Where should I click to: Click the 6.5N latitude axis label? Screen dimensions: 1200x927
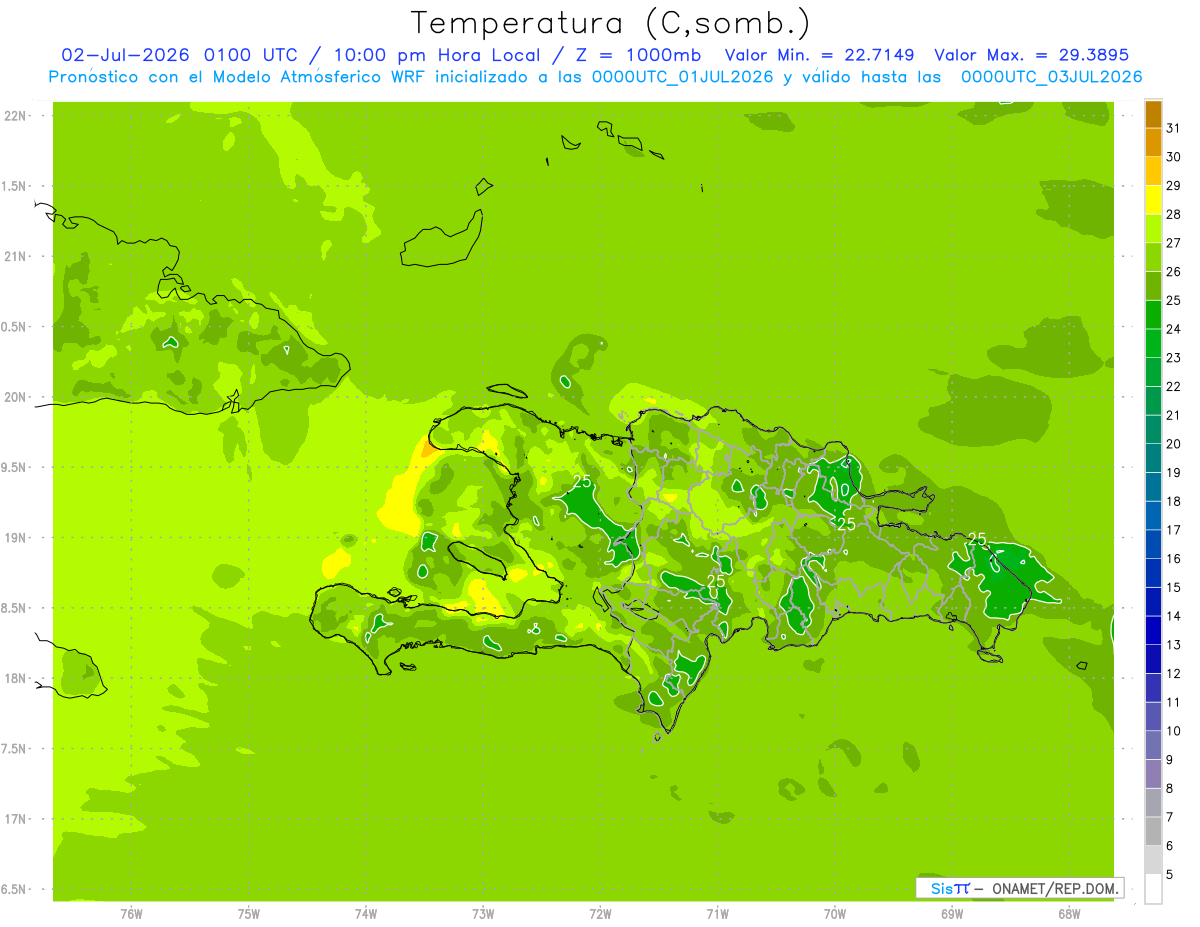(15, 889)
